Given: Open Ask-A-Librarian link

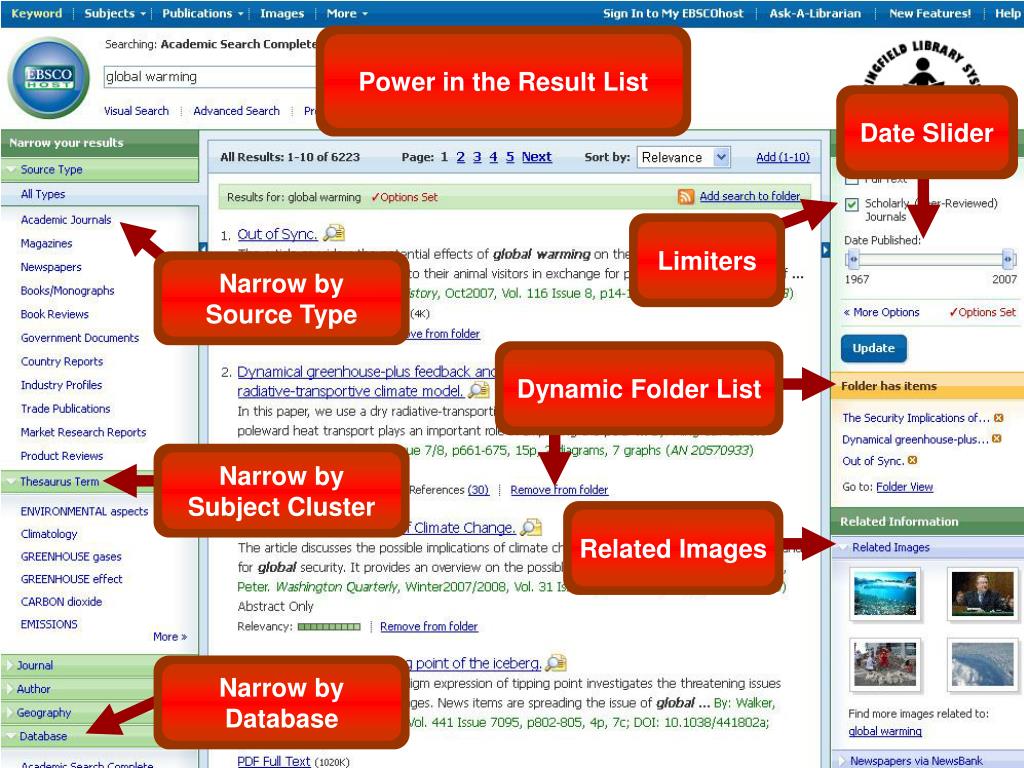Looking at the screenshot, I should (x=815, y=13).
